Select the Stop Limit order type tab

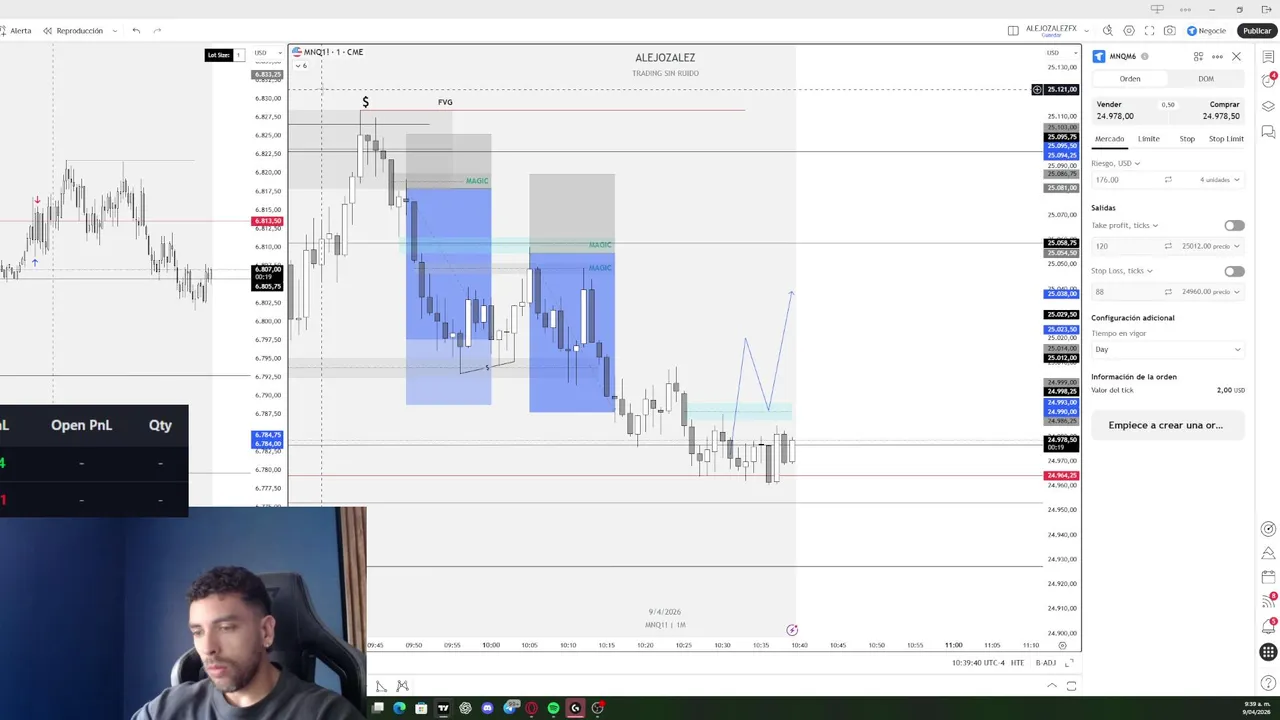(x=1226, y=139)
